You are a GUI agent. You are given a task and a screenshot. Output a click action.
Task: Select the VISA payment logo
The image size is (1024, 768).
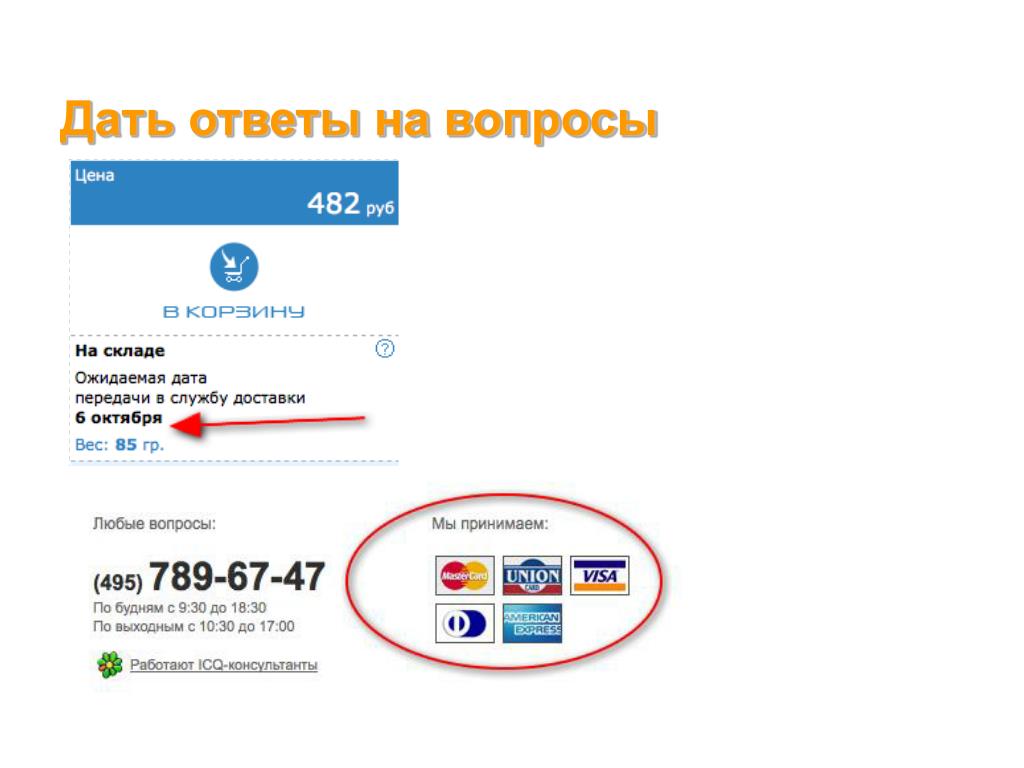click(600, 575)
